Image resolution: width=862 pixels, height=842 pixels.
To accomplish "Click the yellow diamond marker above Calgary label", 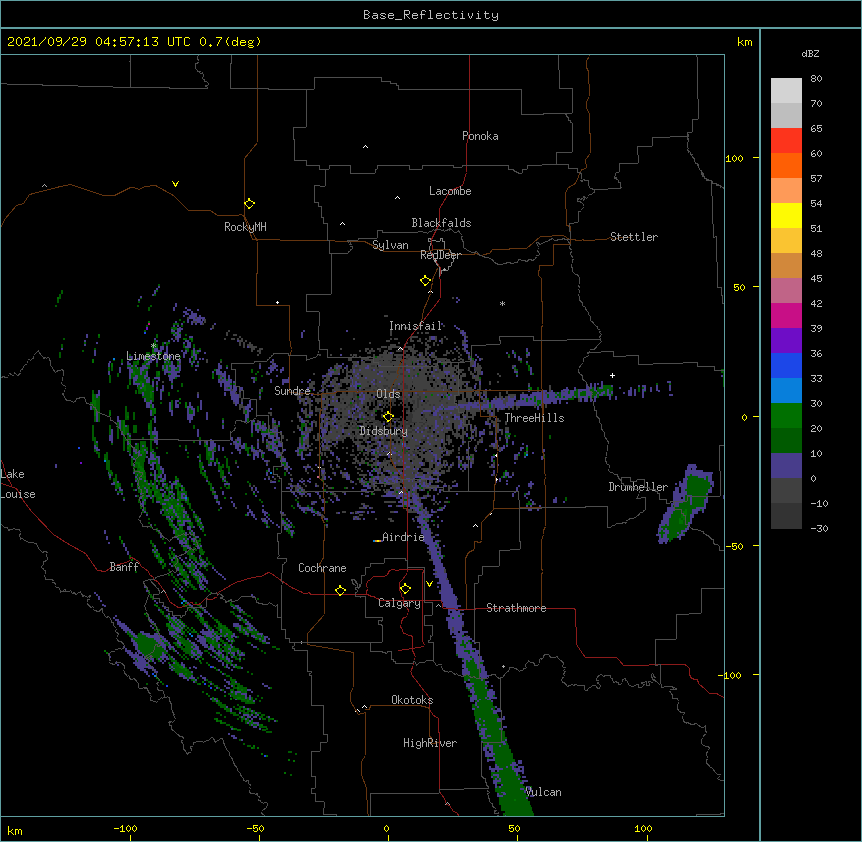I will [405, 589].
